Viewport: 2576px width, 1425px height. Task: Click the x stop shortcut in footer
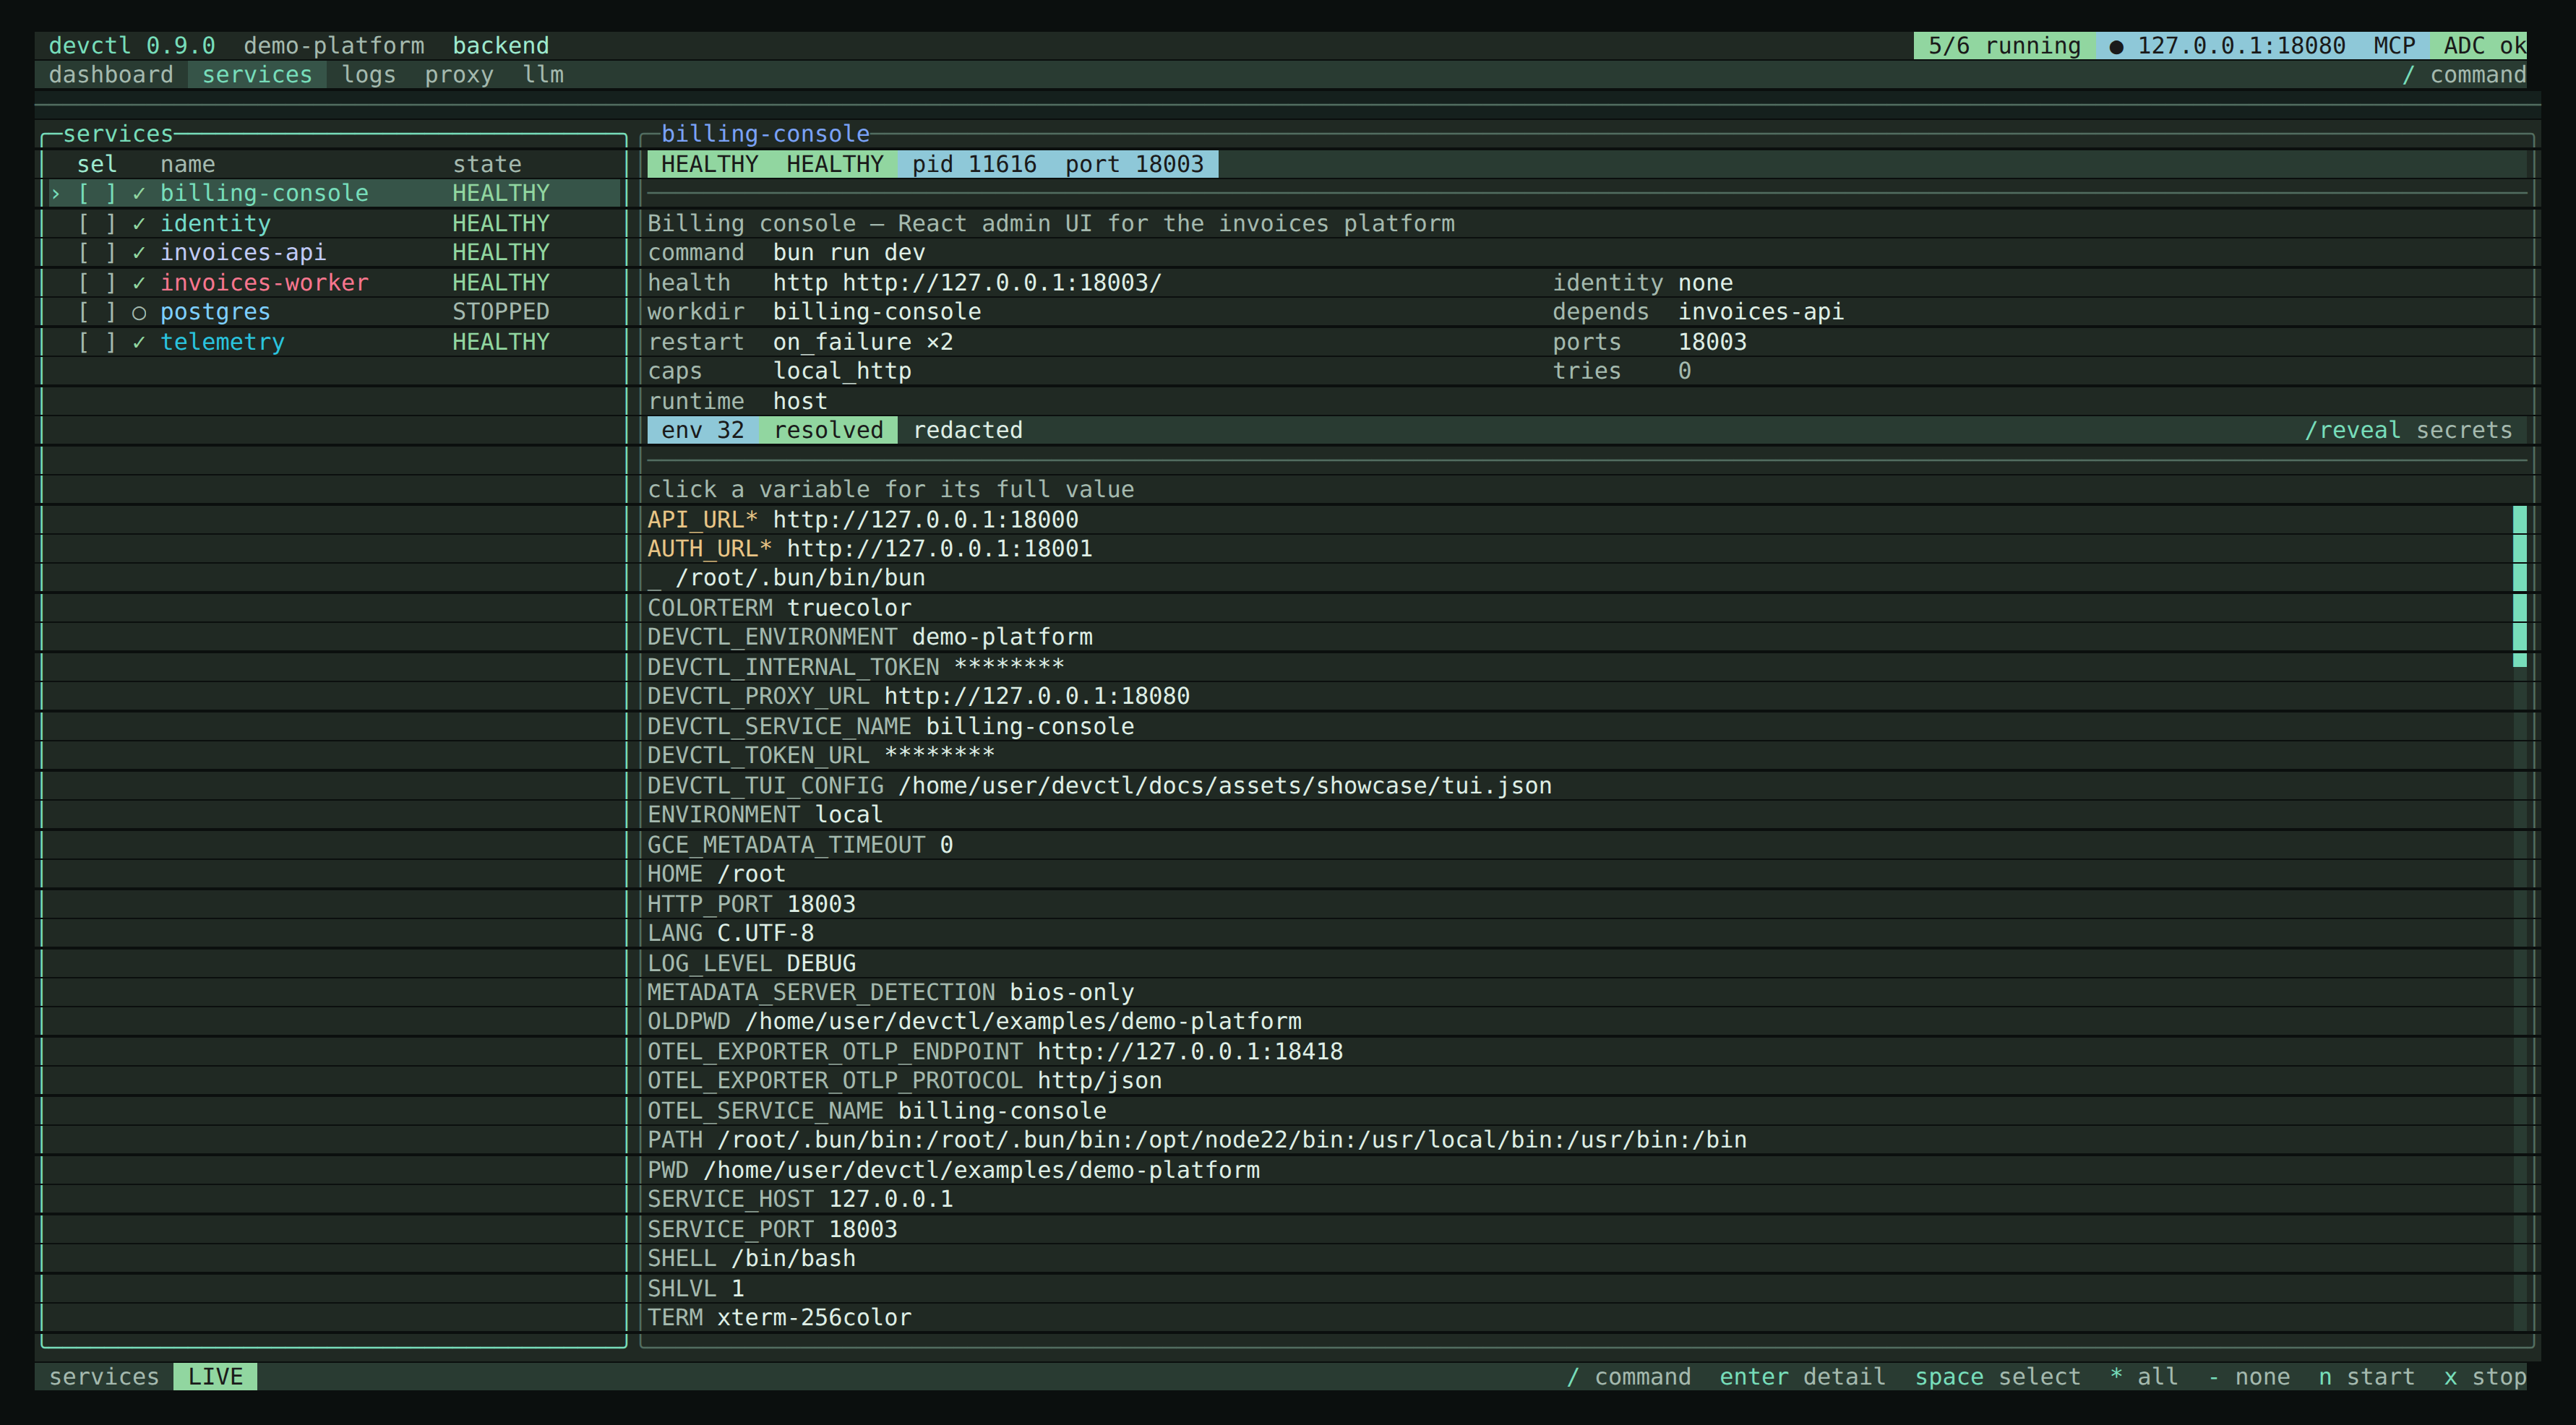tap(2485, 1377)
